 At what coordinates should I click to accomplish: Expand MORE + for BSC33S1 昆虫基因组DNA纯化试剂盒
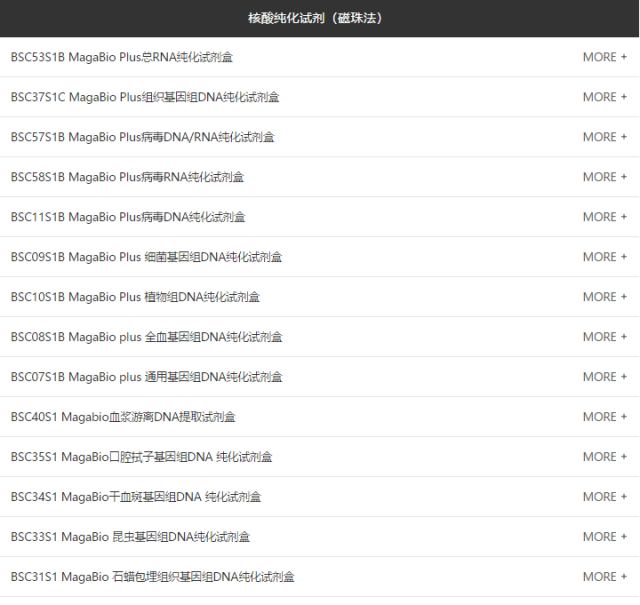click(x=604, y=537)
